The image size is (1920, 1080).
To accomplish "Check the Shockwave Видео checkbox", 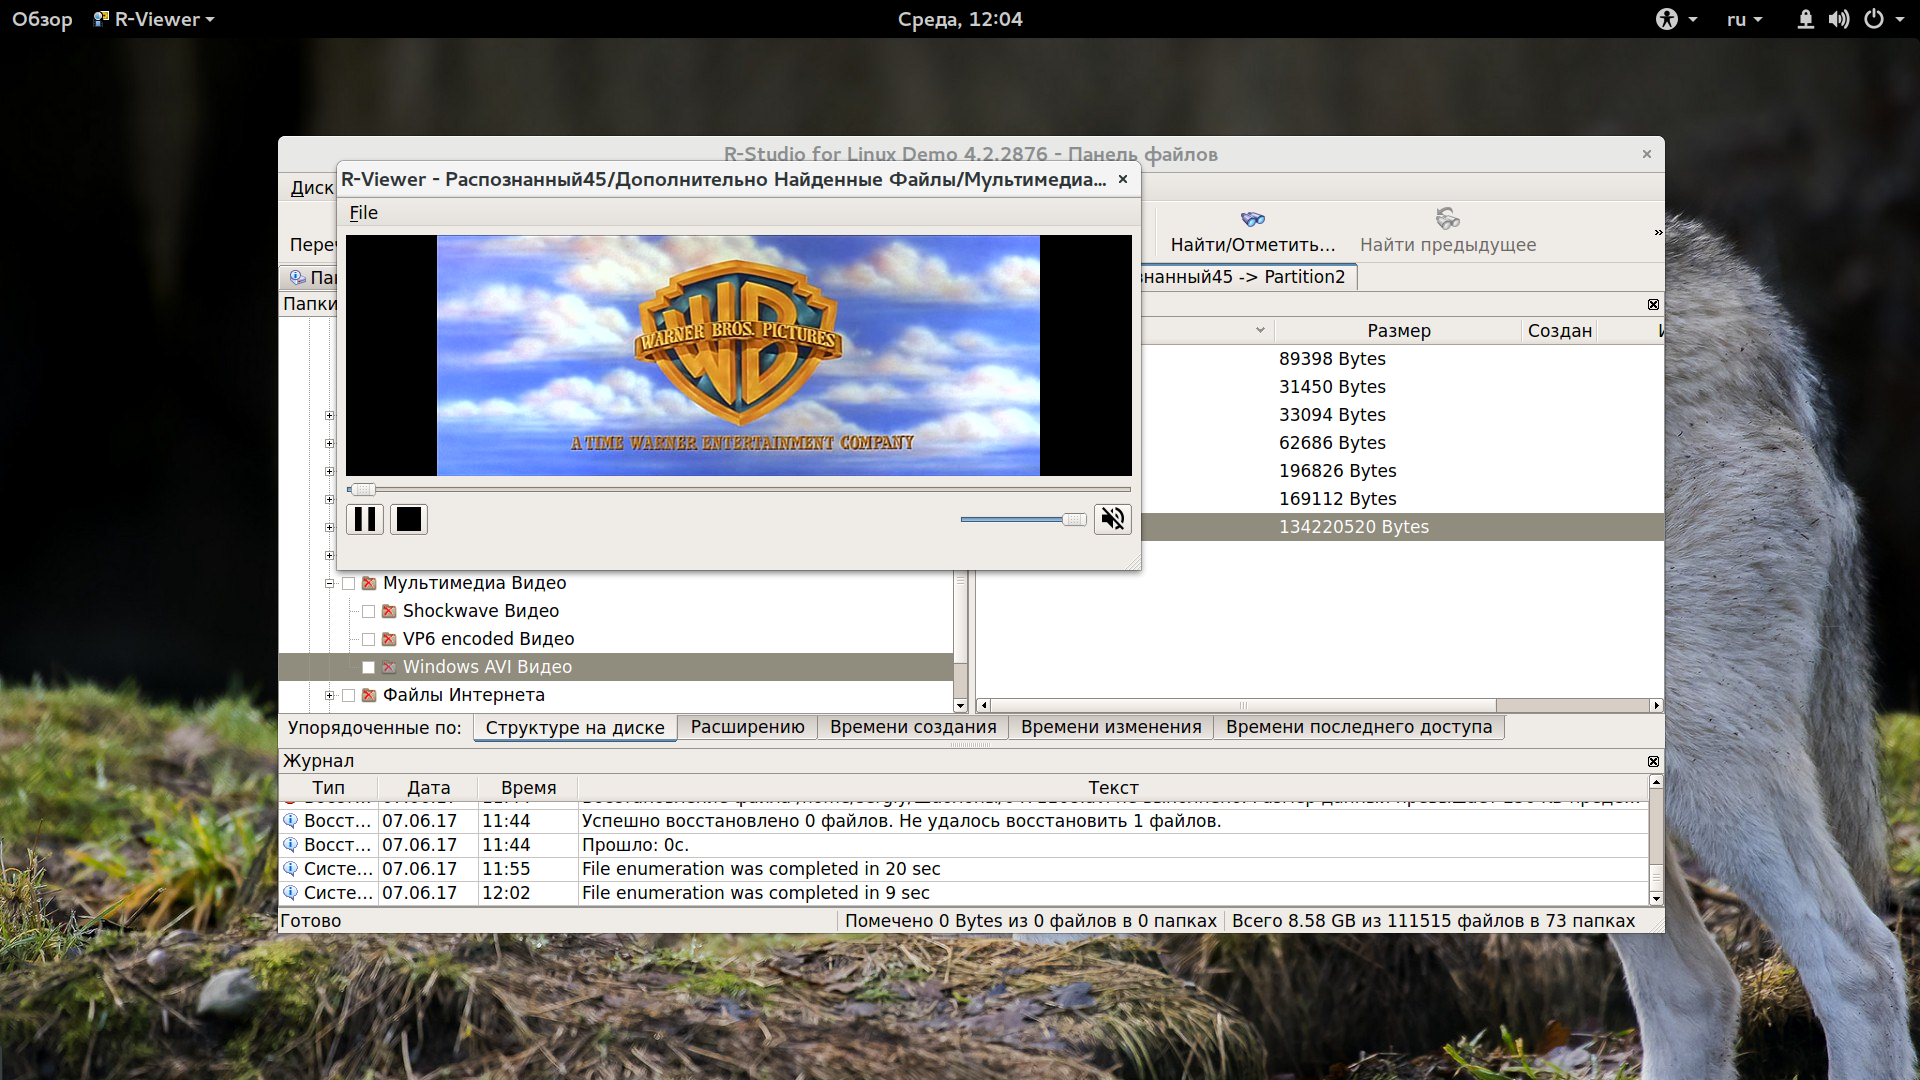I will (369, 611).
